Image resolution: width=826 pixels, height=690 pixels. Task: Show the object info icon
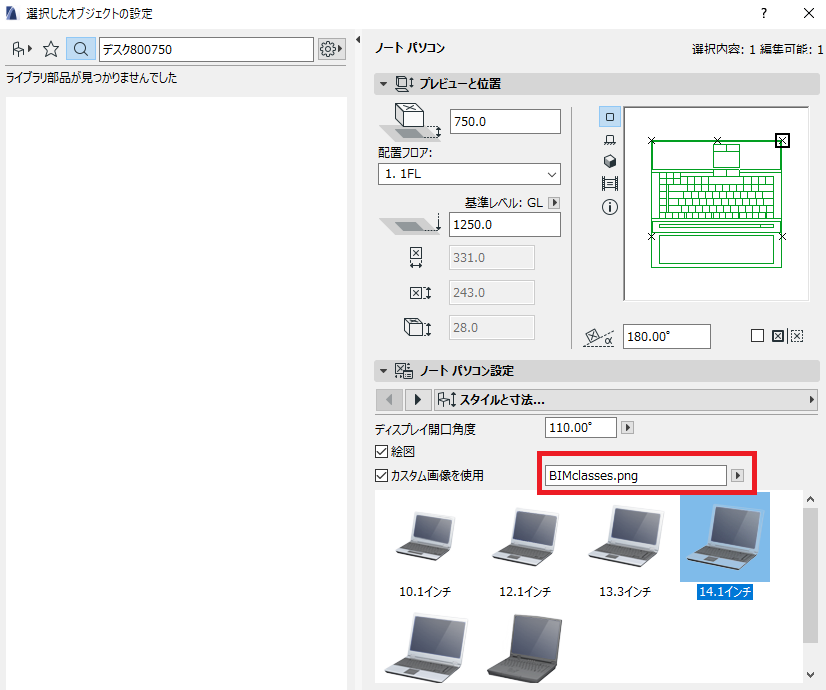click(609, 207)
